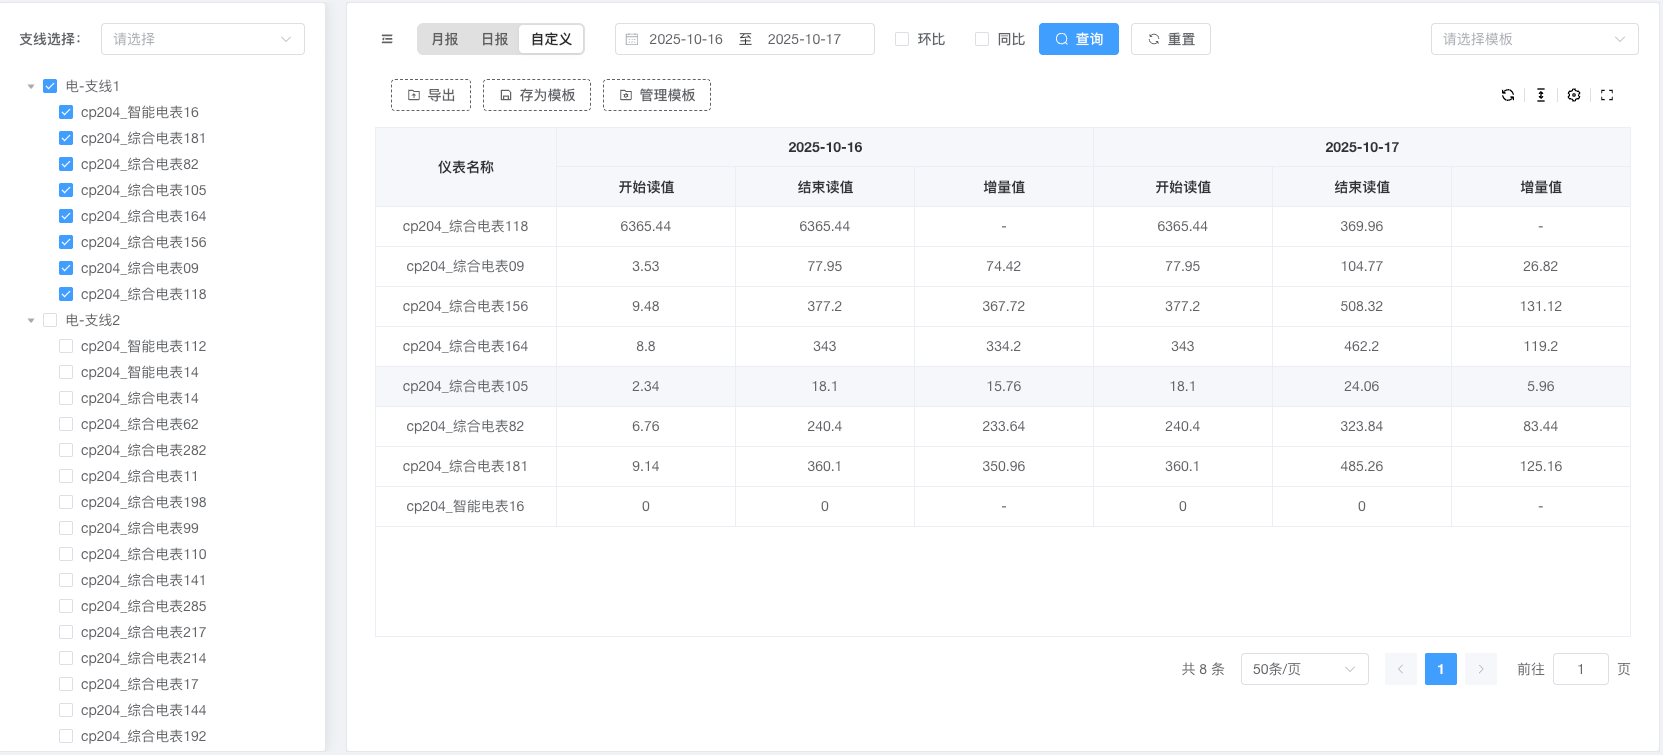The image size is (1663, 755).
Task: Click the 2025-10-16 table group header
Action: coord(825,147)
